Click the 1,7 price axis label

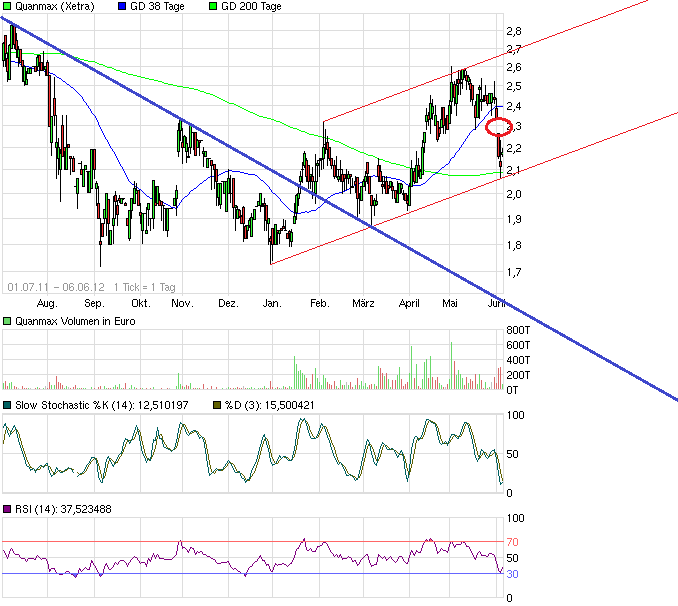pyautogui.click(x=514, y=271)
